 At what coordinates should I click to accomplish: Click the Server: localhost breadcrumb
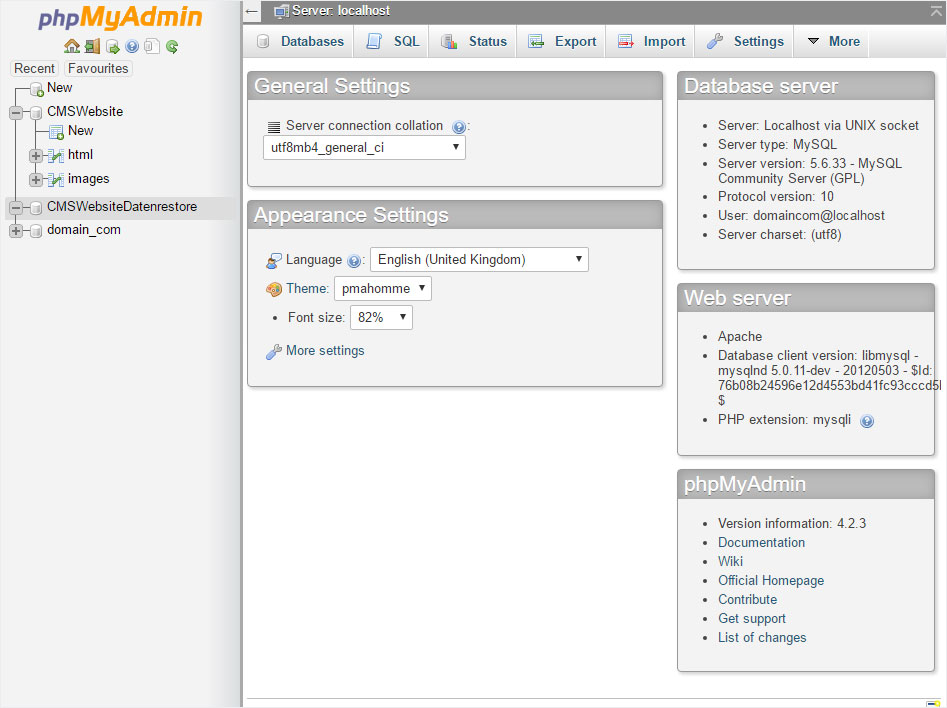[341, 11]
